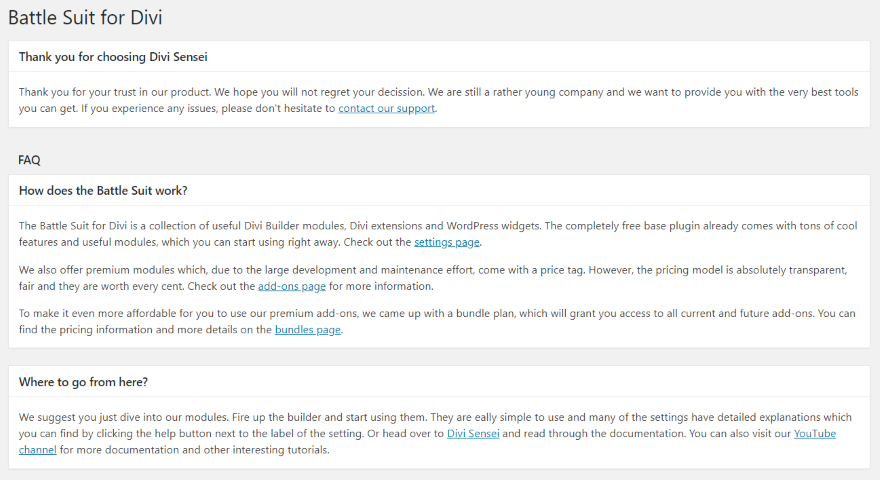
Task: Open the YouTube channel link
Action: click(814, 433)
